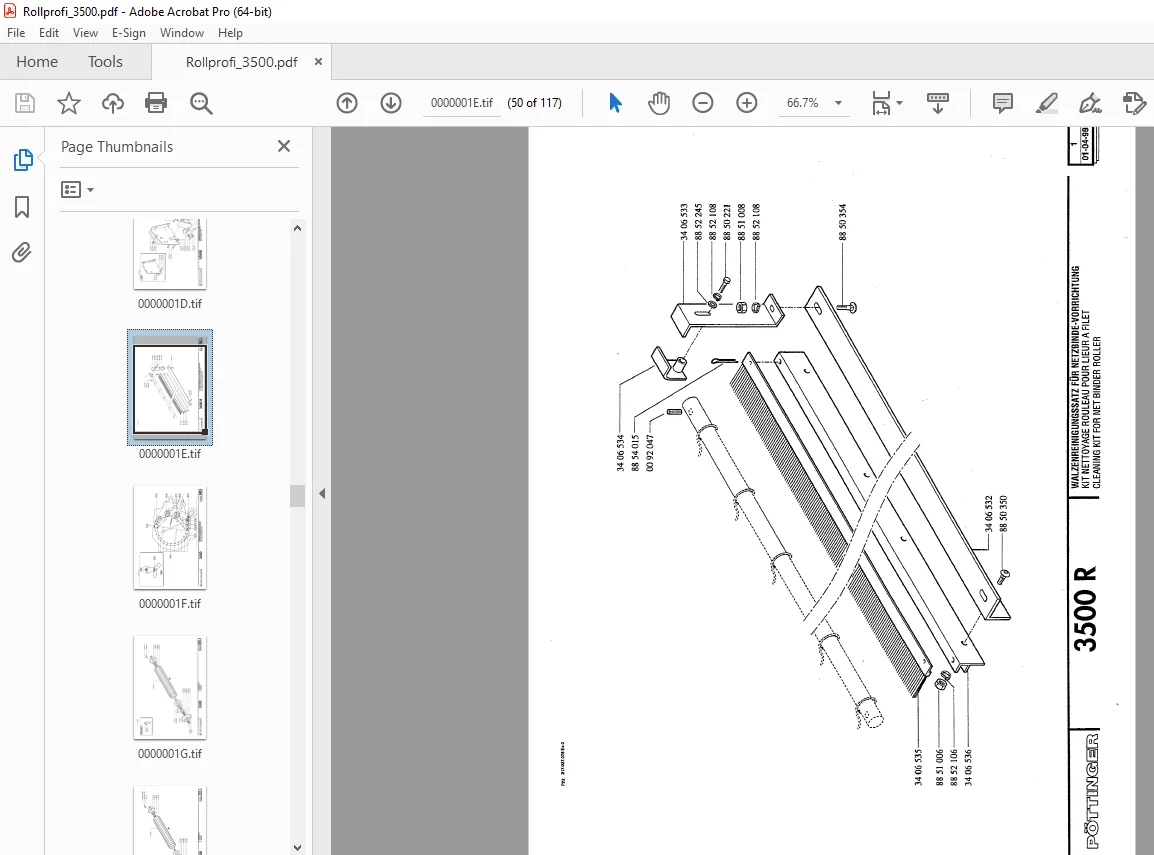Open the Edit menu
This screenshot has width=1154, height=855.
coord(49,33)
